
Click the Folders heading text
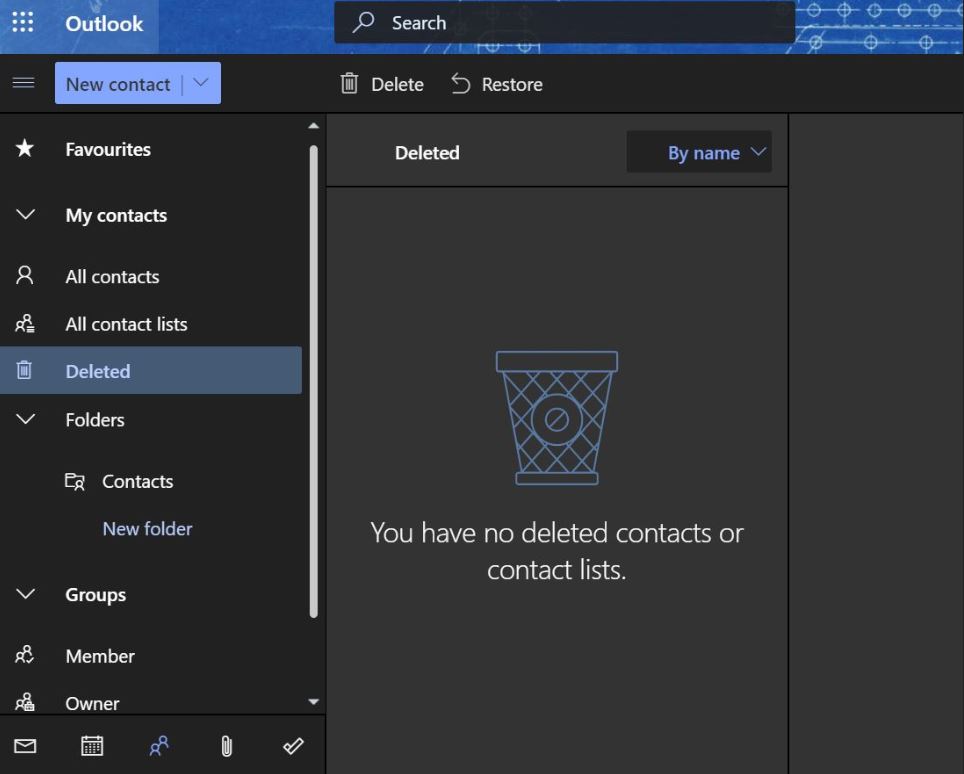coord(95,420)
